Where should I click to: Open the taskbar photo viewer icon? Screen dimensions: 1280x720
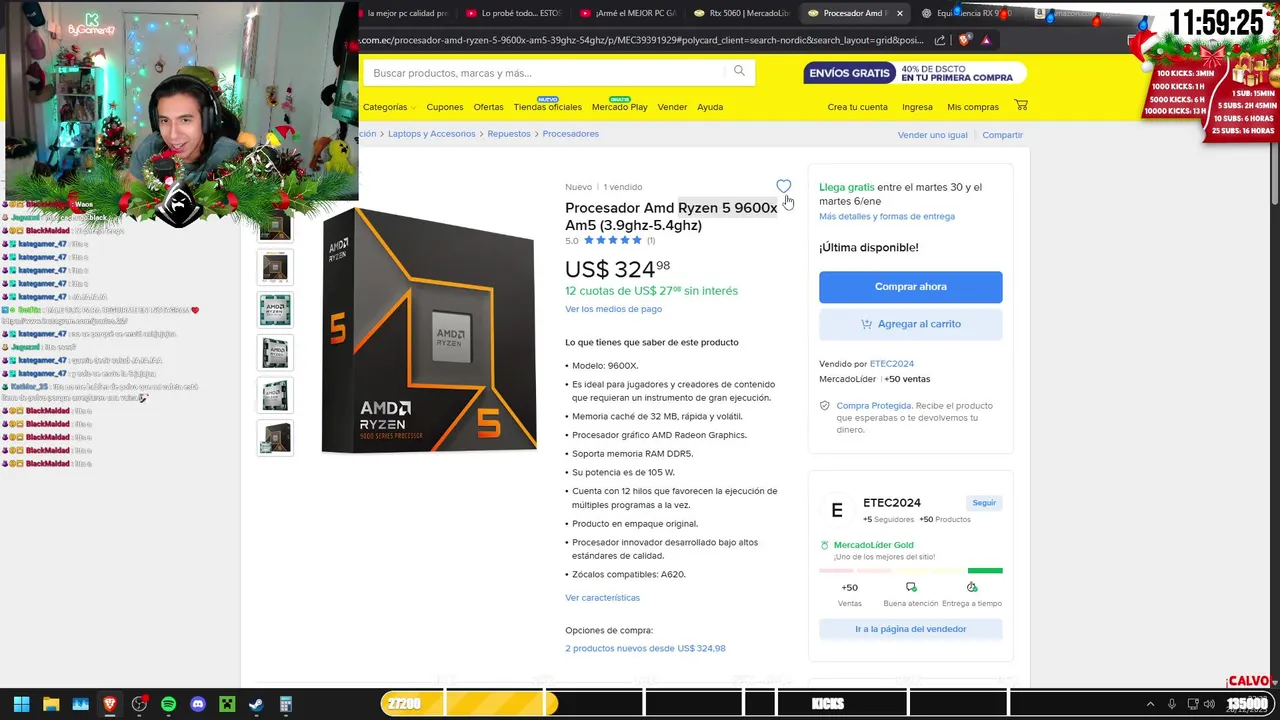click(80, 704)
